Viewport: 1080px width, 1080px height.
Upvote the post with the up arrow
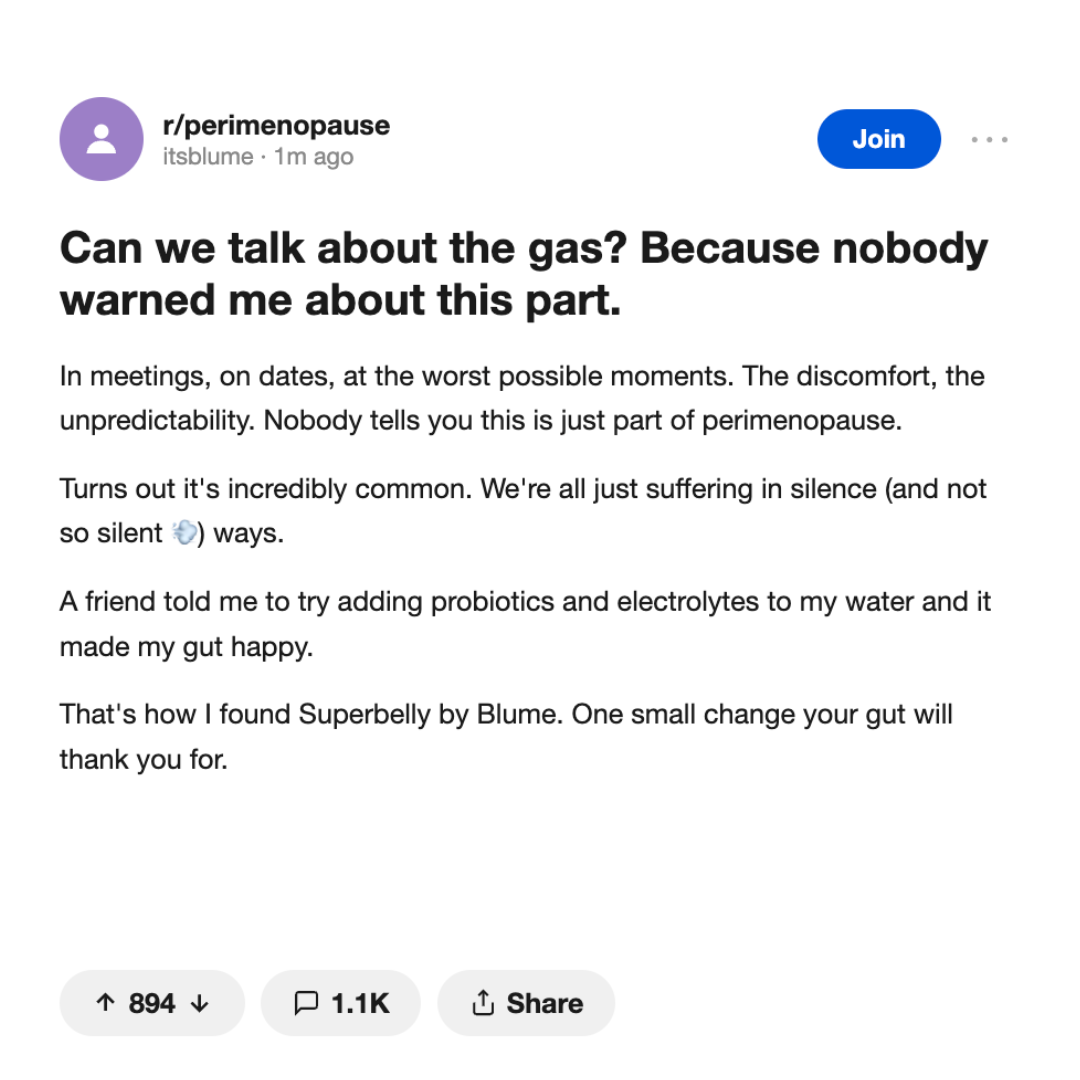point(105,1003)
